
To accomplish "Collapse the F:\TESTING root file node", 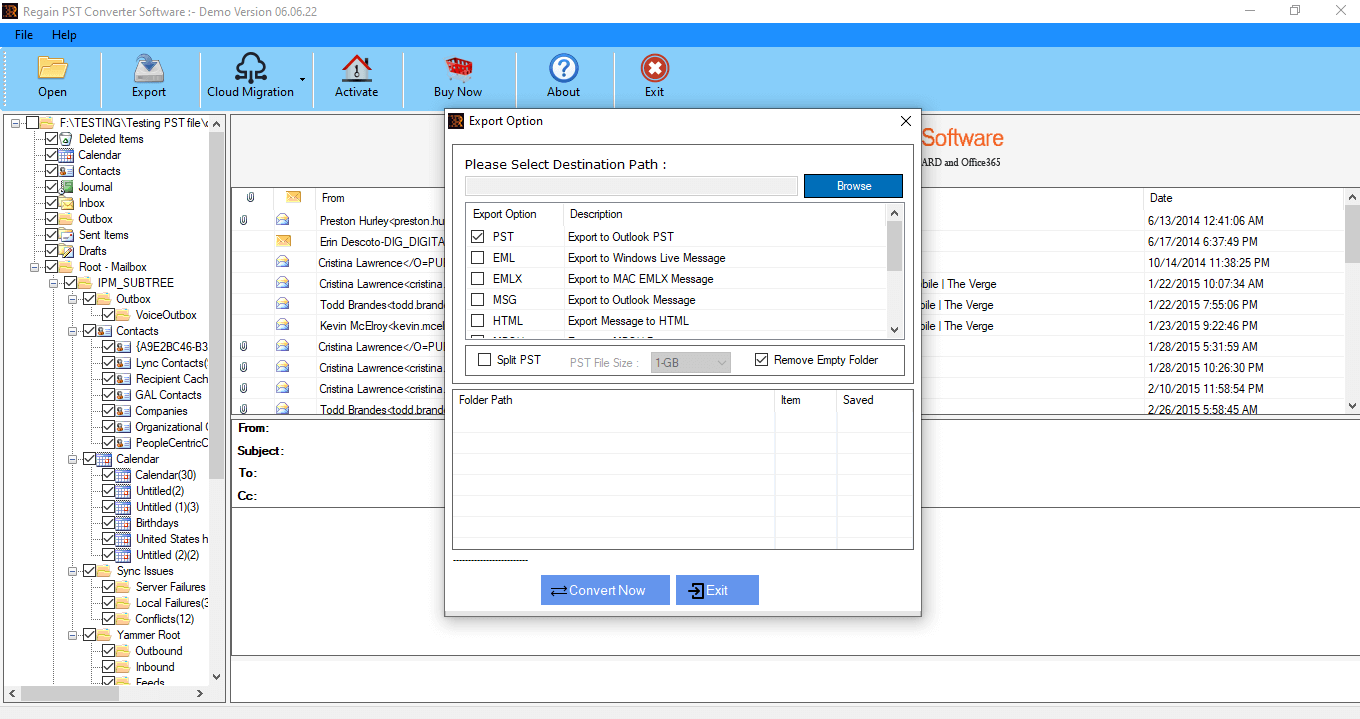I will pos(17,123).
